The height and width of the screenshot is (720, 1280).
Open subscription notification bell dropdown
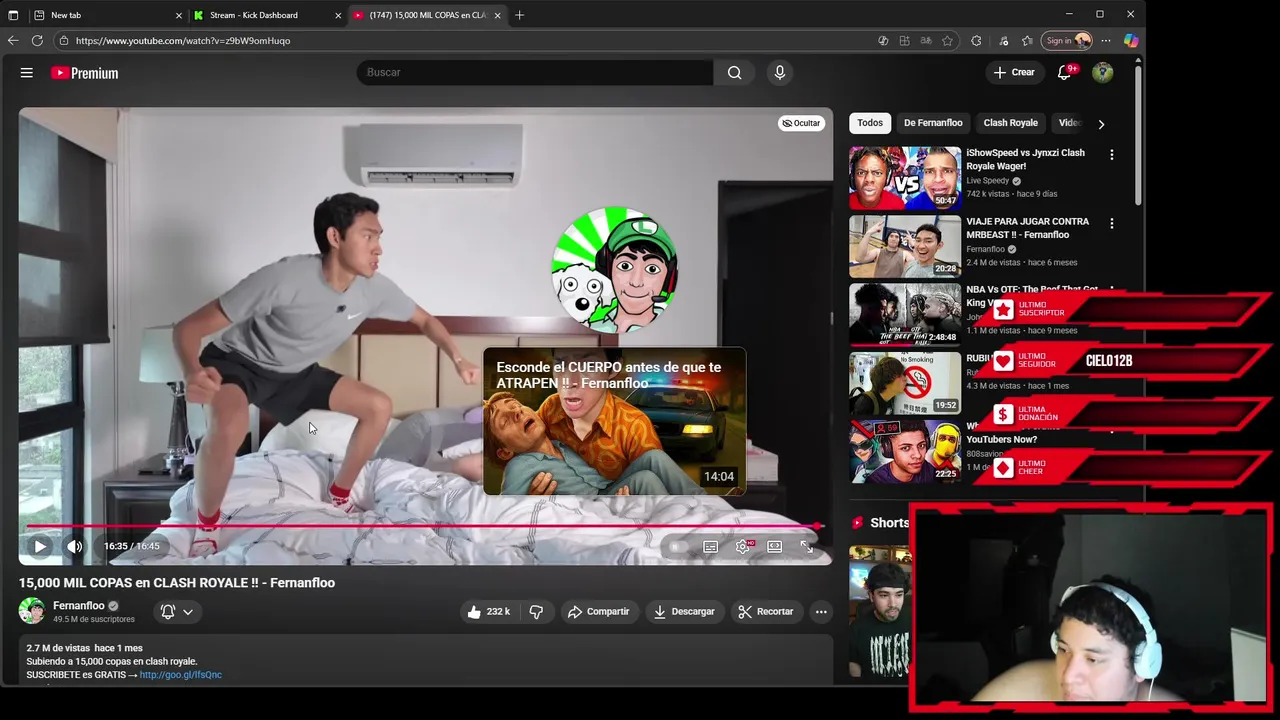pos(177,611)
